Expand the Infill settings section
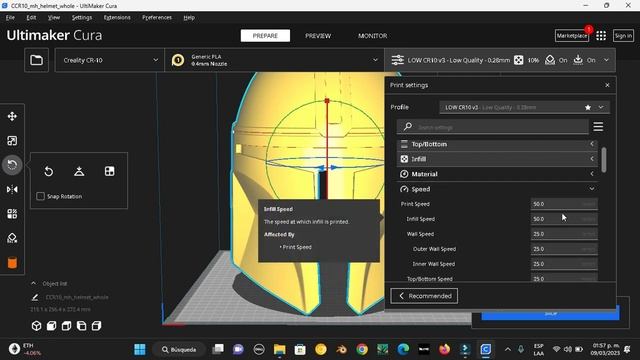Viewport: 640px width, 360px height. pyautogui.click(x=497, y=159)
